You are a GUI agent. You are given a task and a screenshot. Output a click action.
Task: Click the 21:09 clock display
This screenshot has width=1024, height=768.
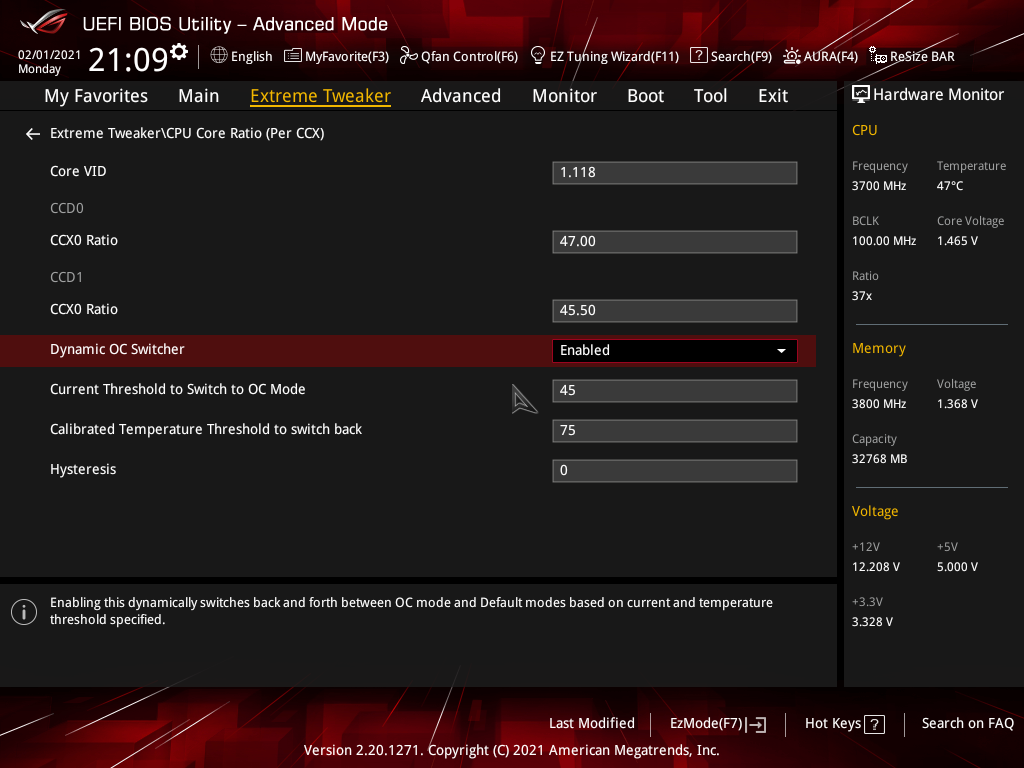(x=128, y=59)
